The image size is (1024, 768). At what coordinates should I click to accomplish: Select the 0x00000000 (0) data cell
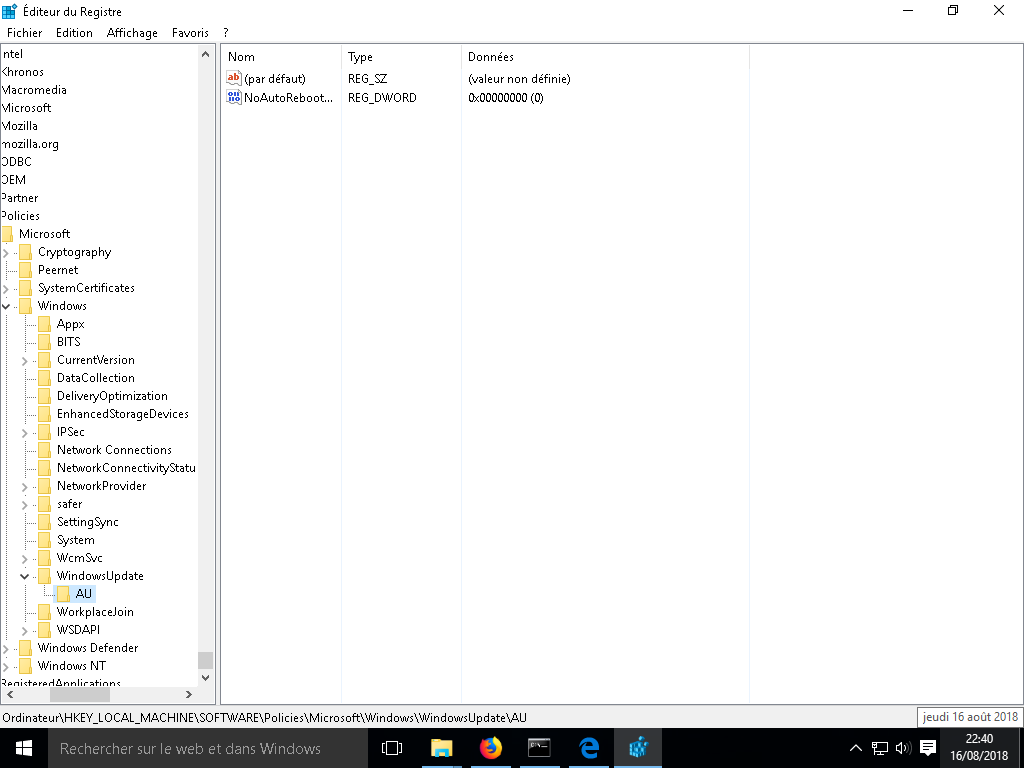coord(505,98)
